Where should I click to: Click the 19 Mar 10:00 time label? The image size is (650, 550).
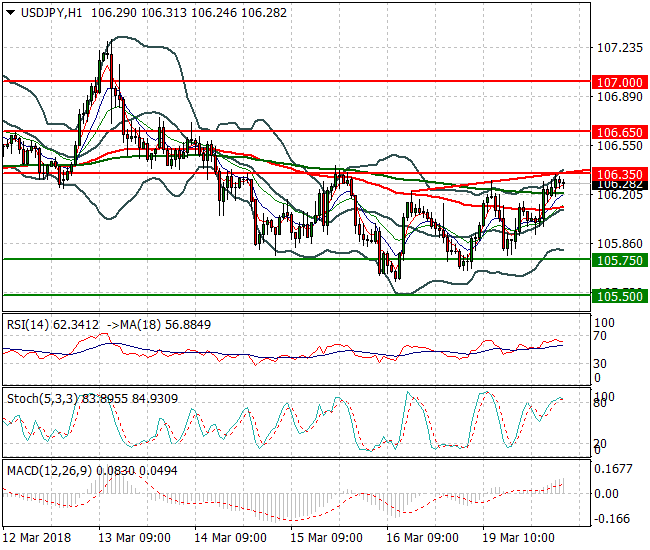[x=519, y=538]
